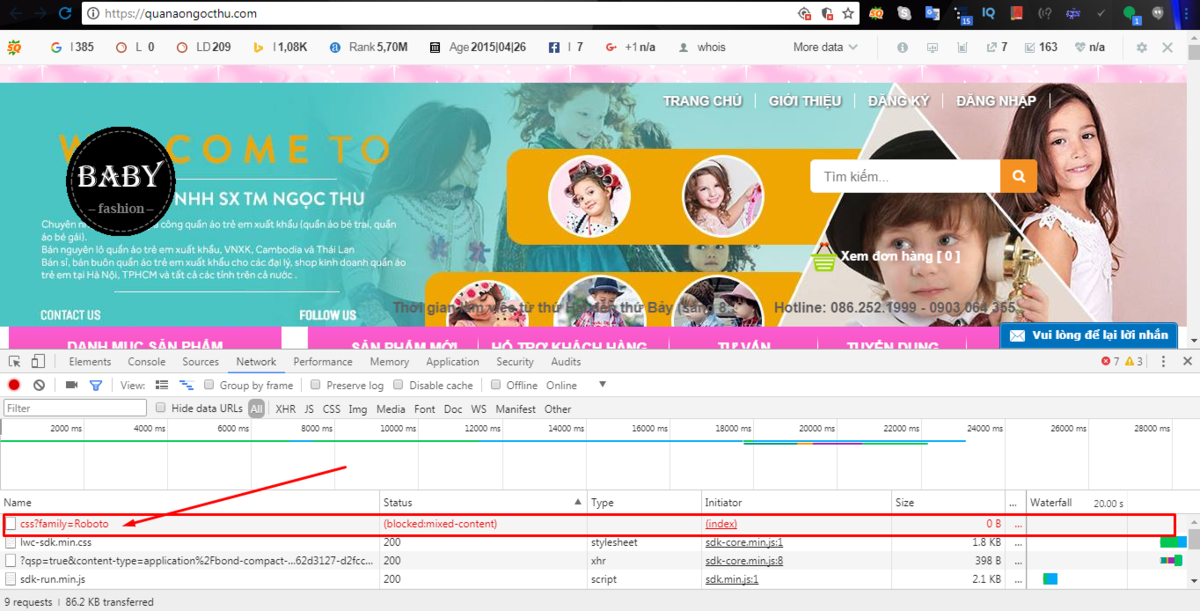The width and height of the screenshot is (1200, 611).
Task: Open the green chat extension with badge 1
Action: (1130, 14)
